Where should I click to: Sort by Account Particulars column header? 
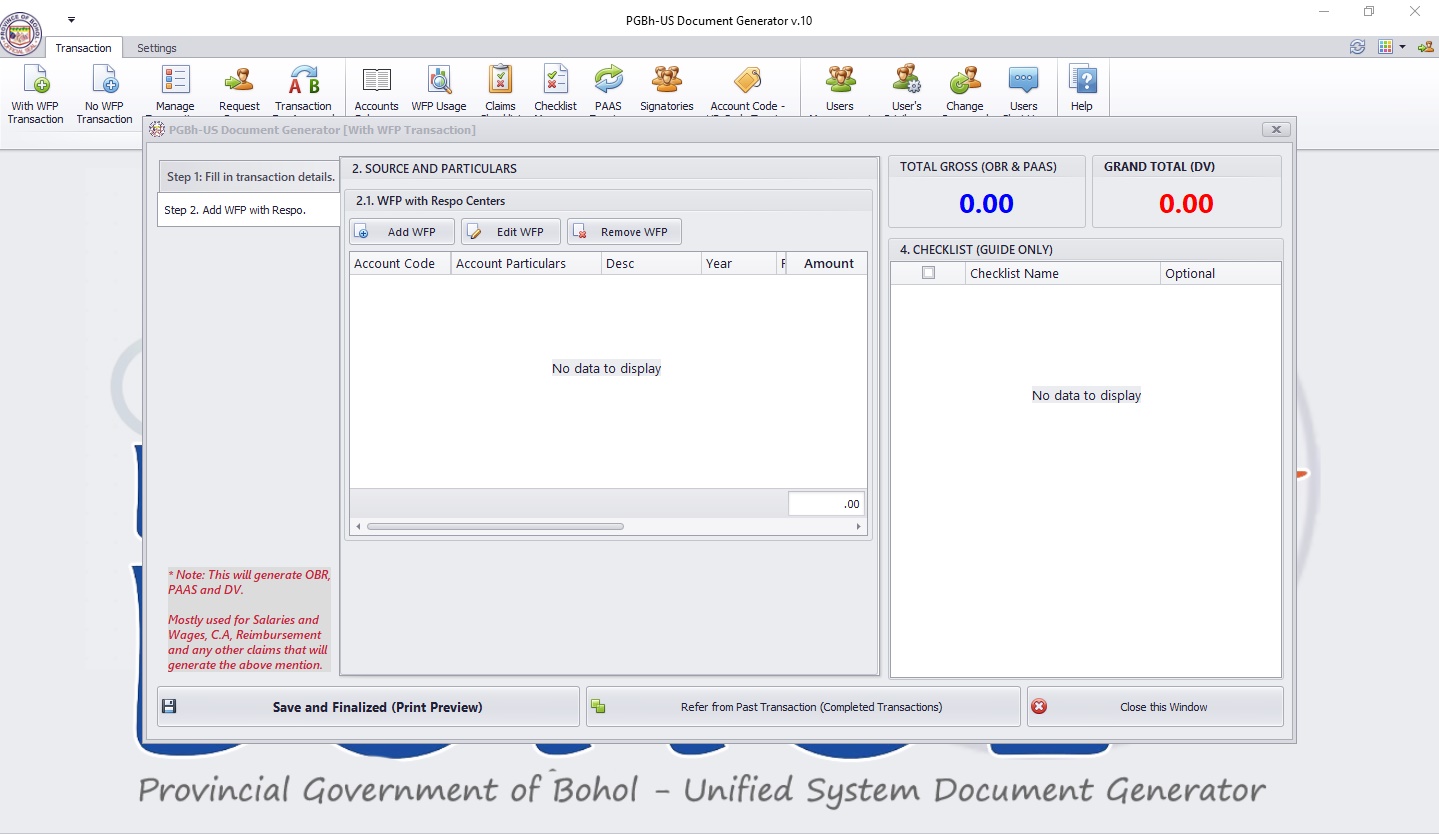pyautogui.click(x=526, y=263)
